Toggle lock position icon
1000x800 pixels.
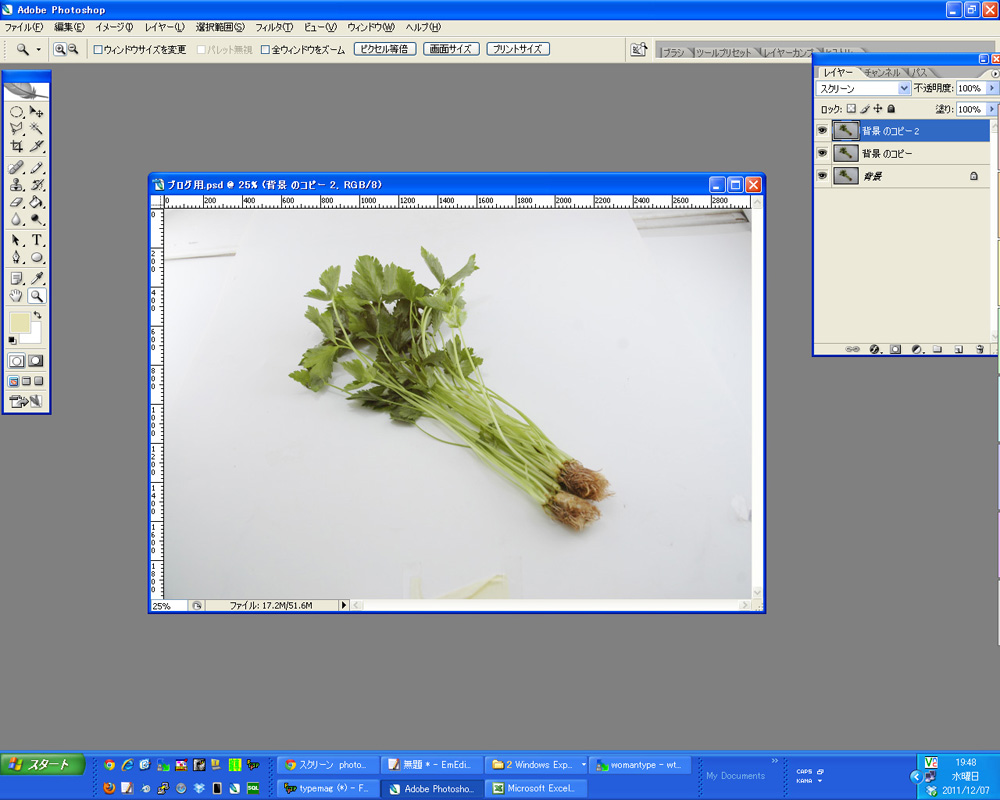[878, 109]
